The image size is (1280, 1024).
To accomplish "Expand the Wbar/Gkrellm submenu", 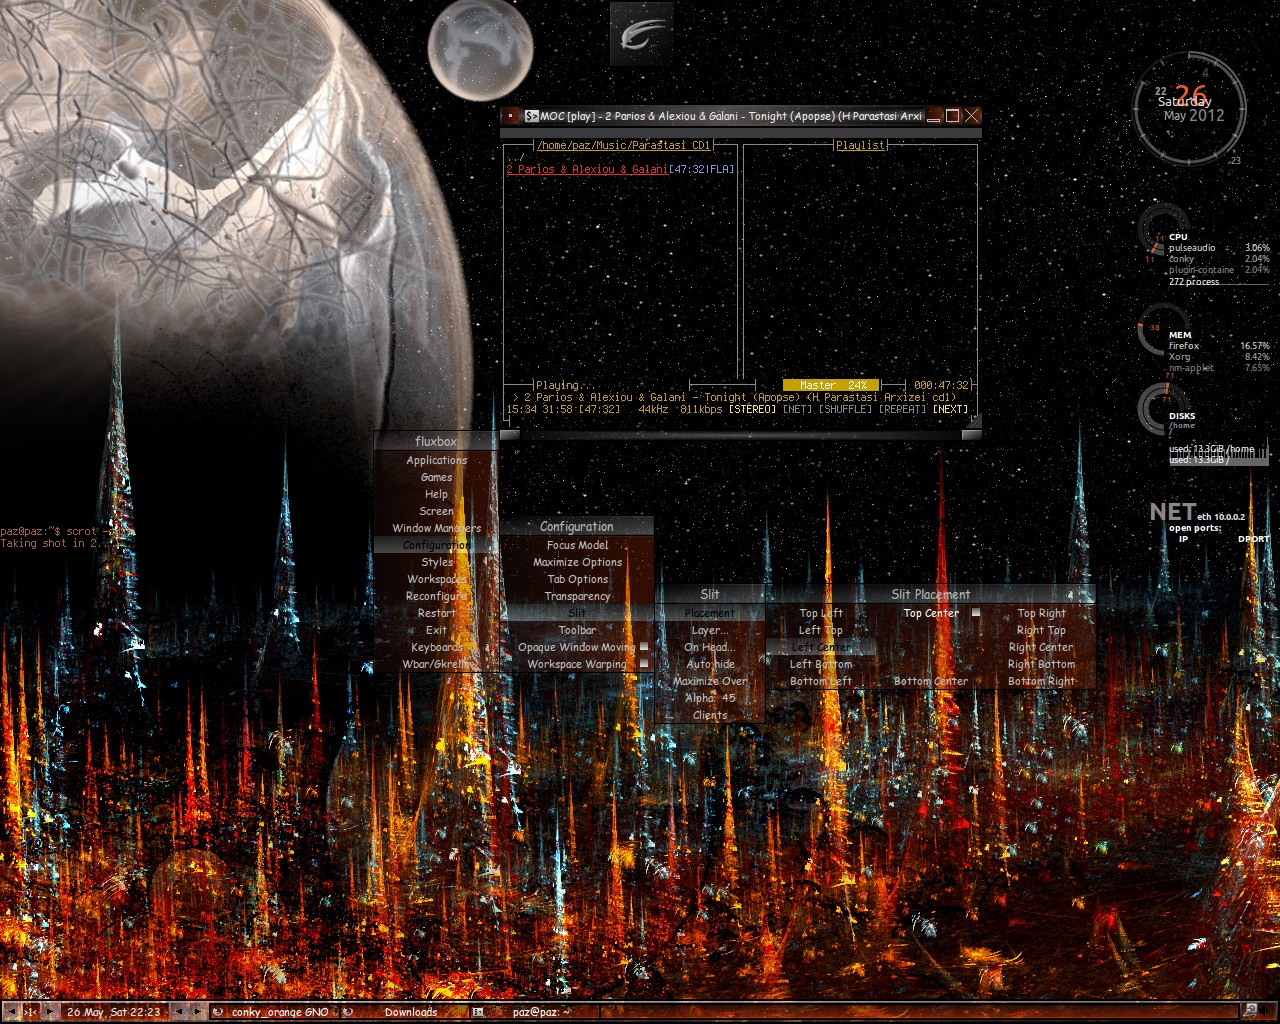I will click(x=436, y=664).
